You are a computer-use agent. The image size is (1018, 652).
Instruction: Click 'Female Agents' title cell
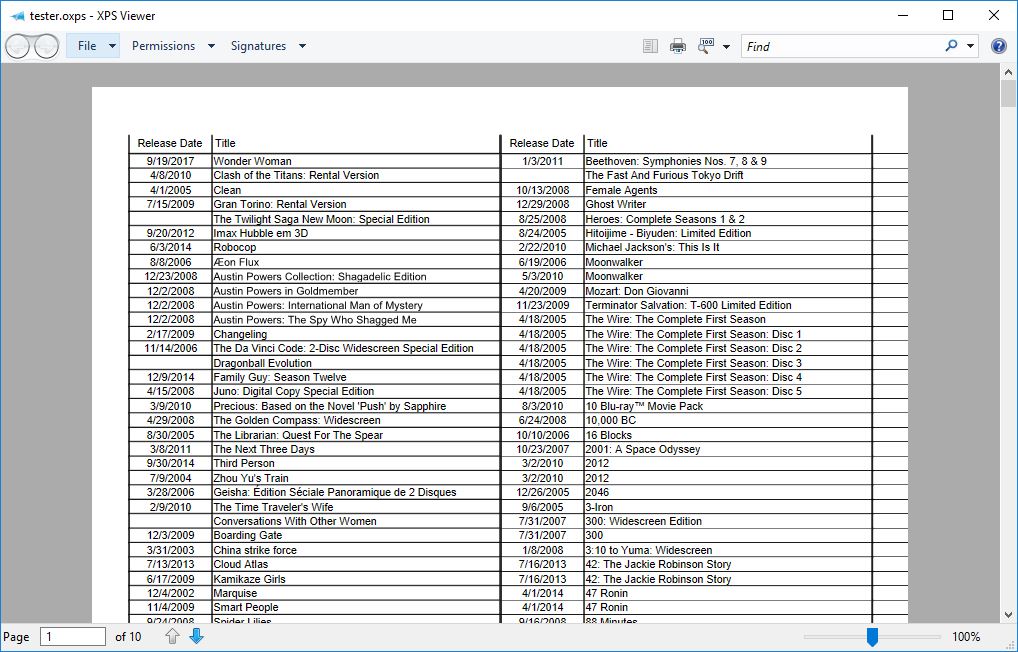click(x=621, y=190)
